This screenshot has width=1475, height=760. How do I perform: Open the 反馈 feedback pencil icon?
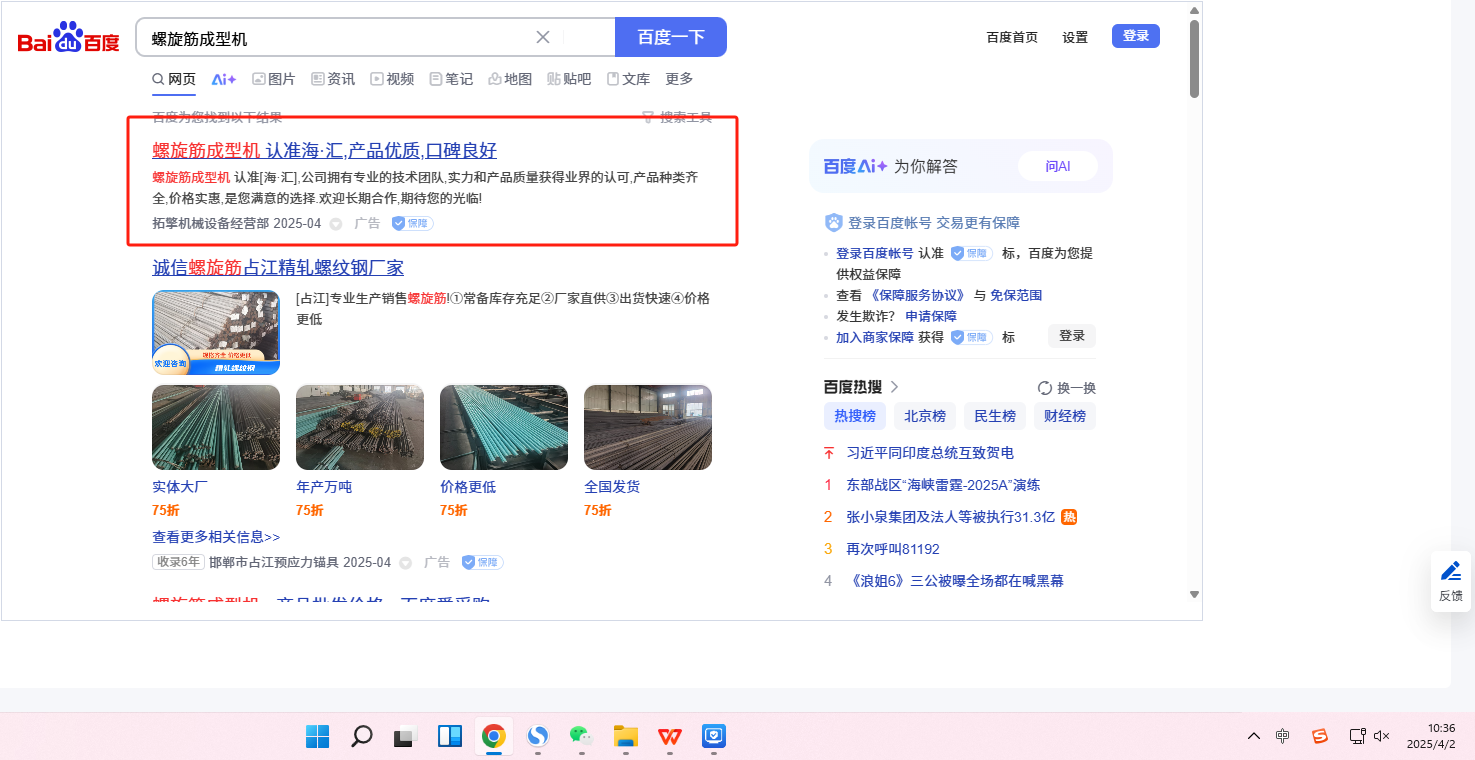(x=1450, y=571)
